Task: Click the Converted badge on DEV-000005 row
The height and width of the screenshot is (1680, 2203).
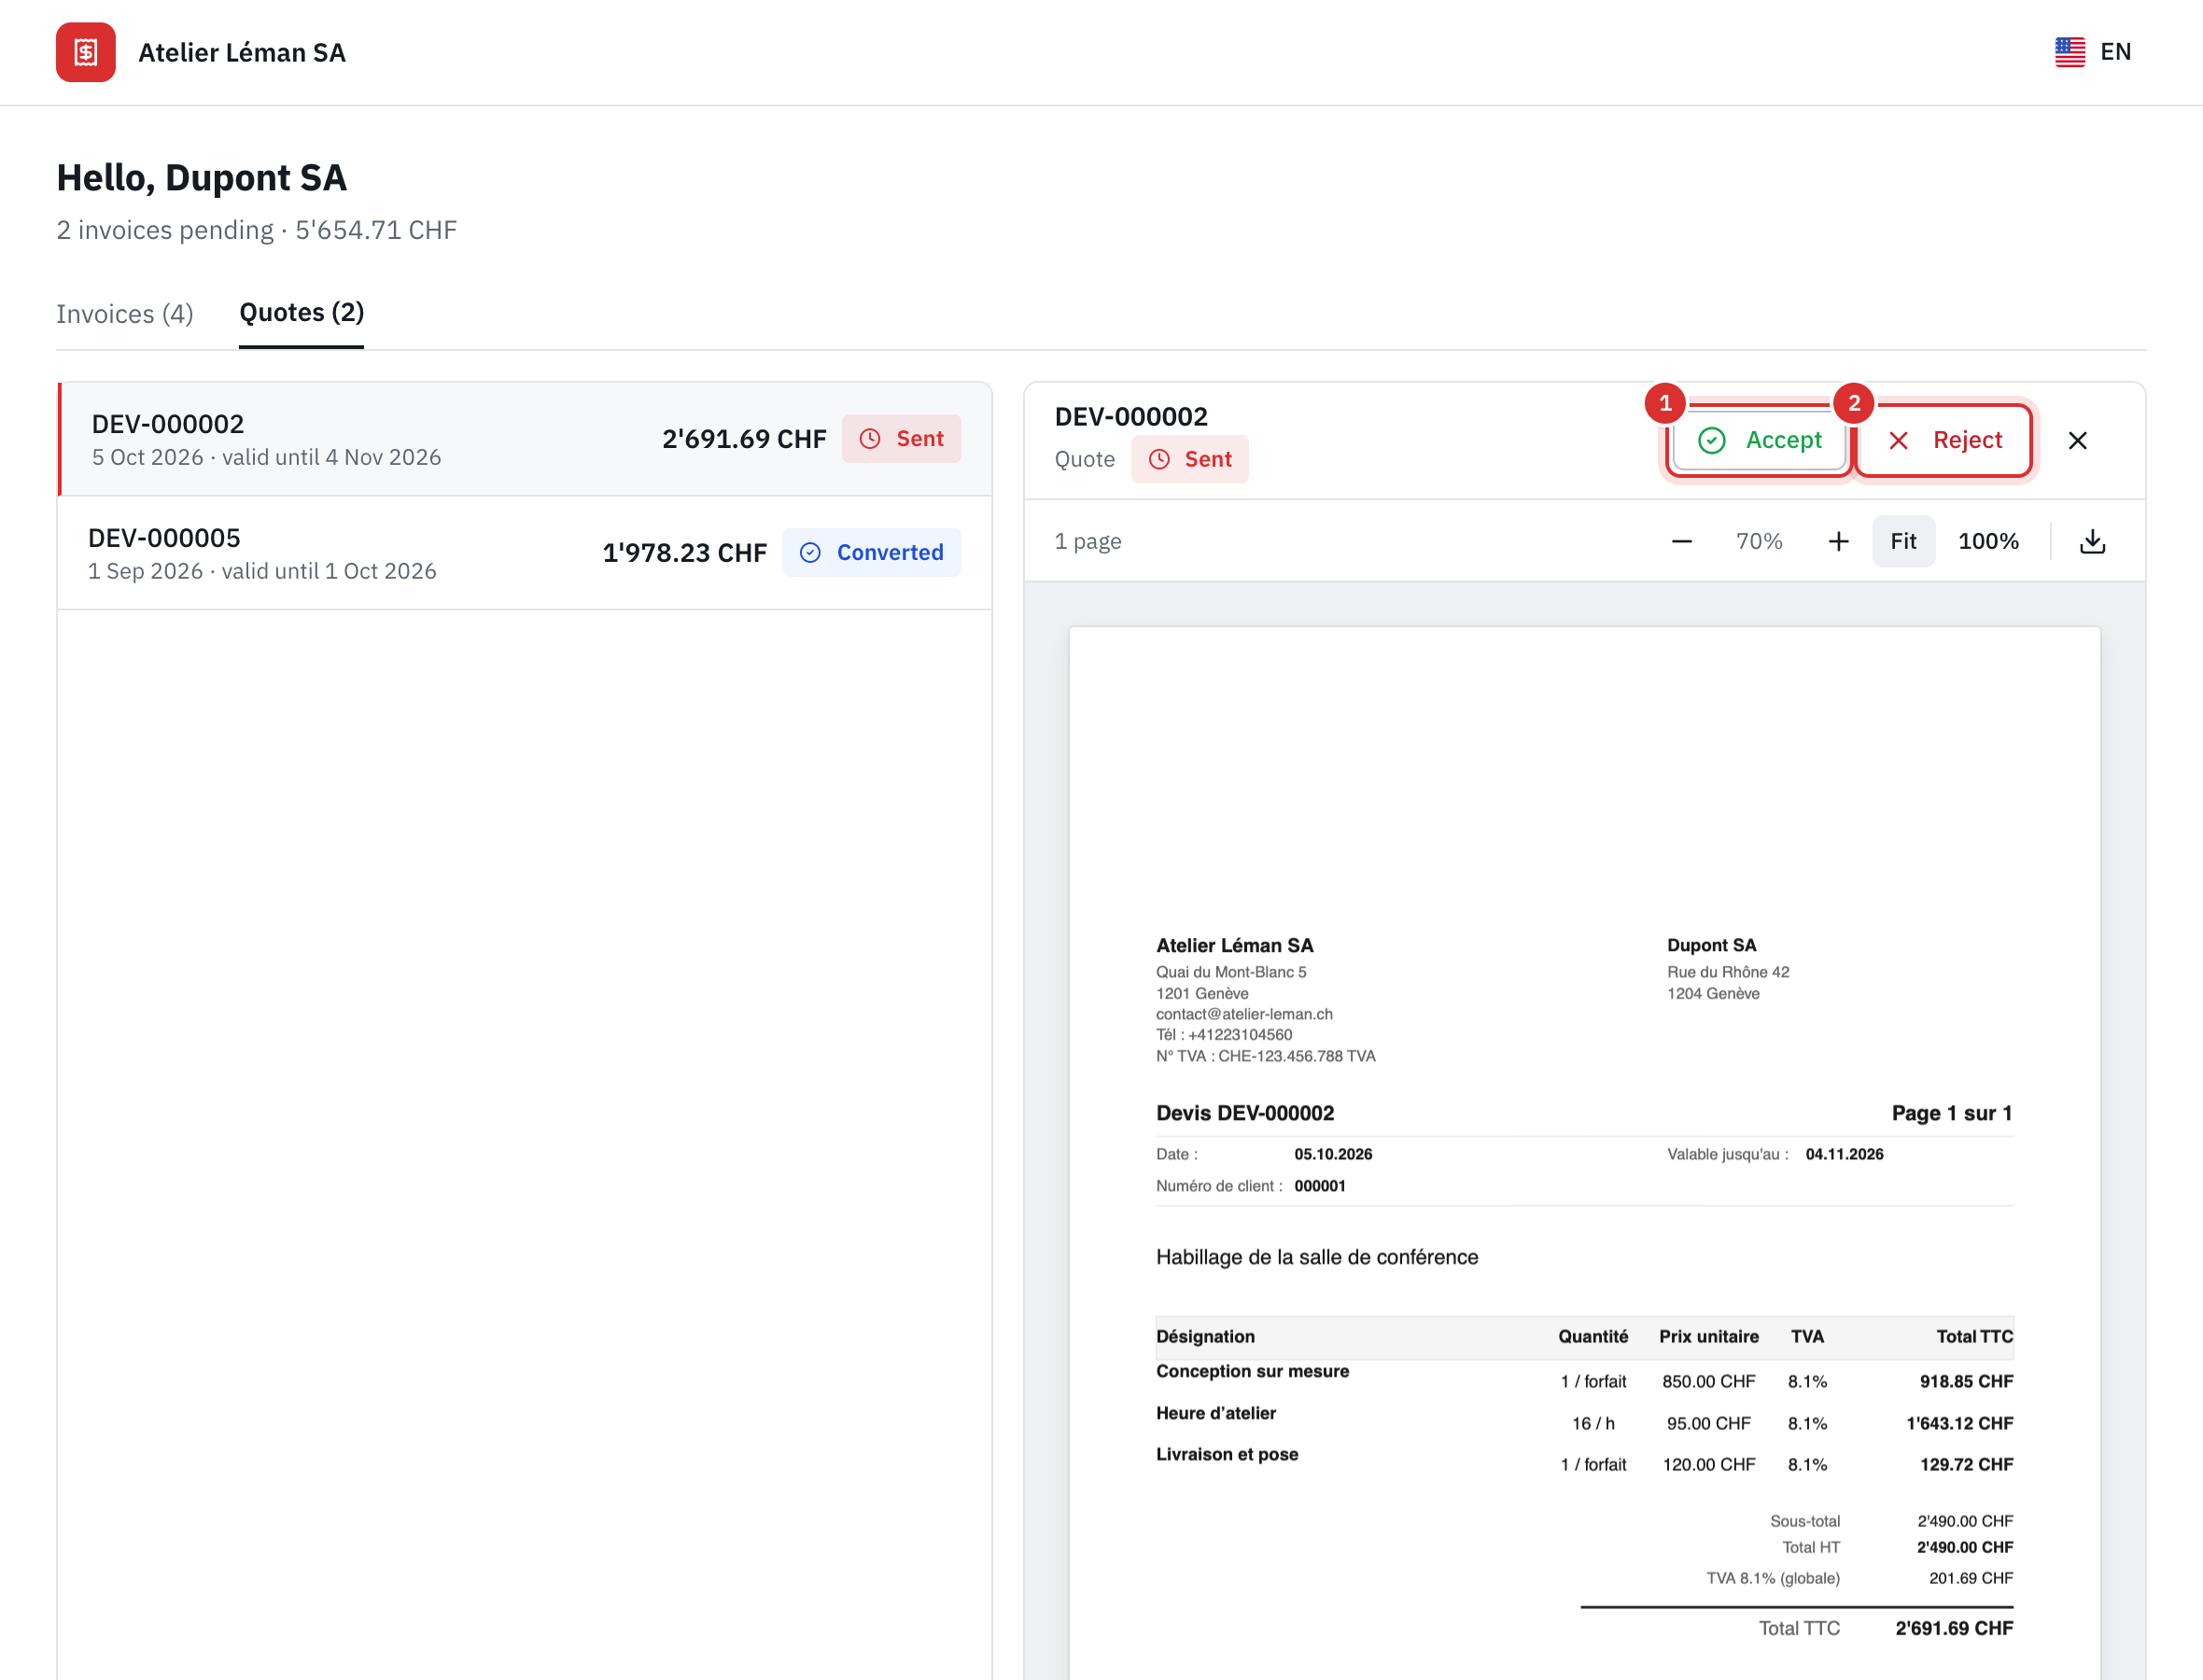Action: [x=871, y=553]
